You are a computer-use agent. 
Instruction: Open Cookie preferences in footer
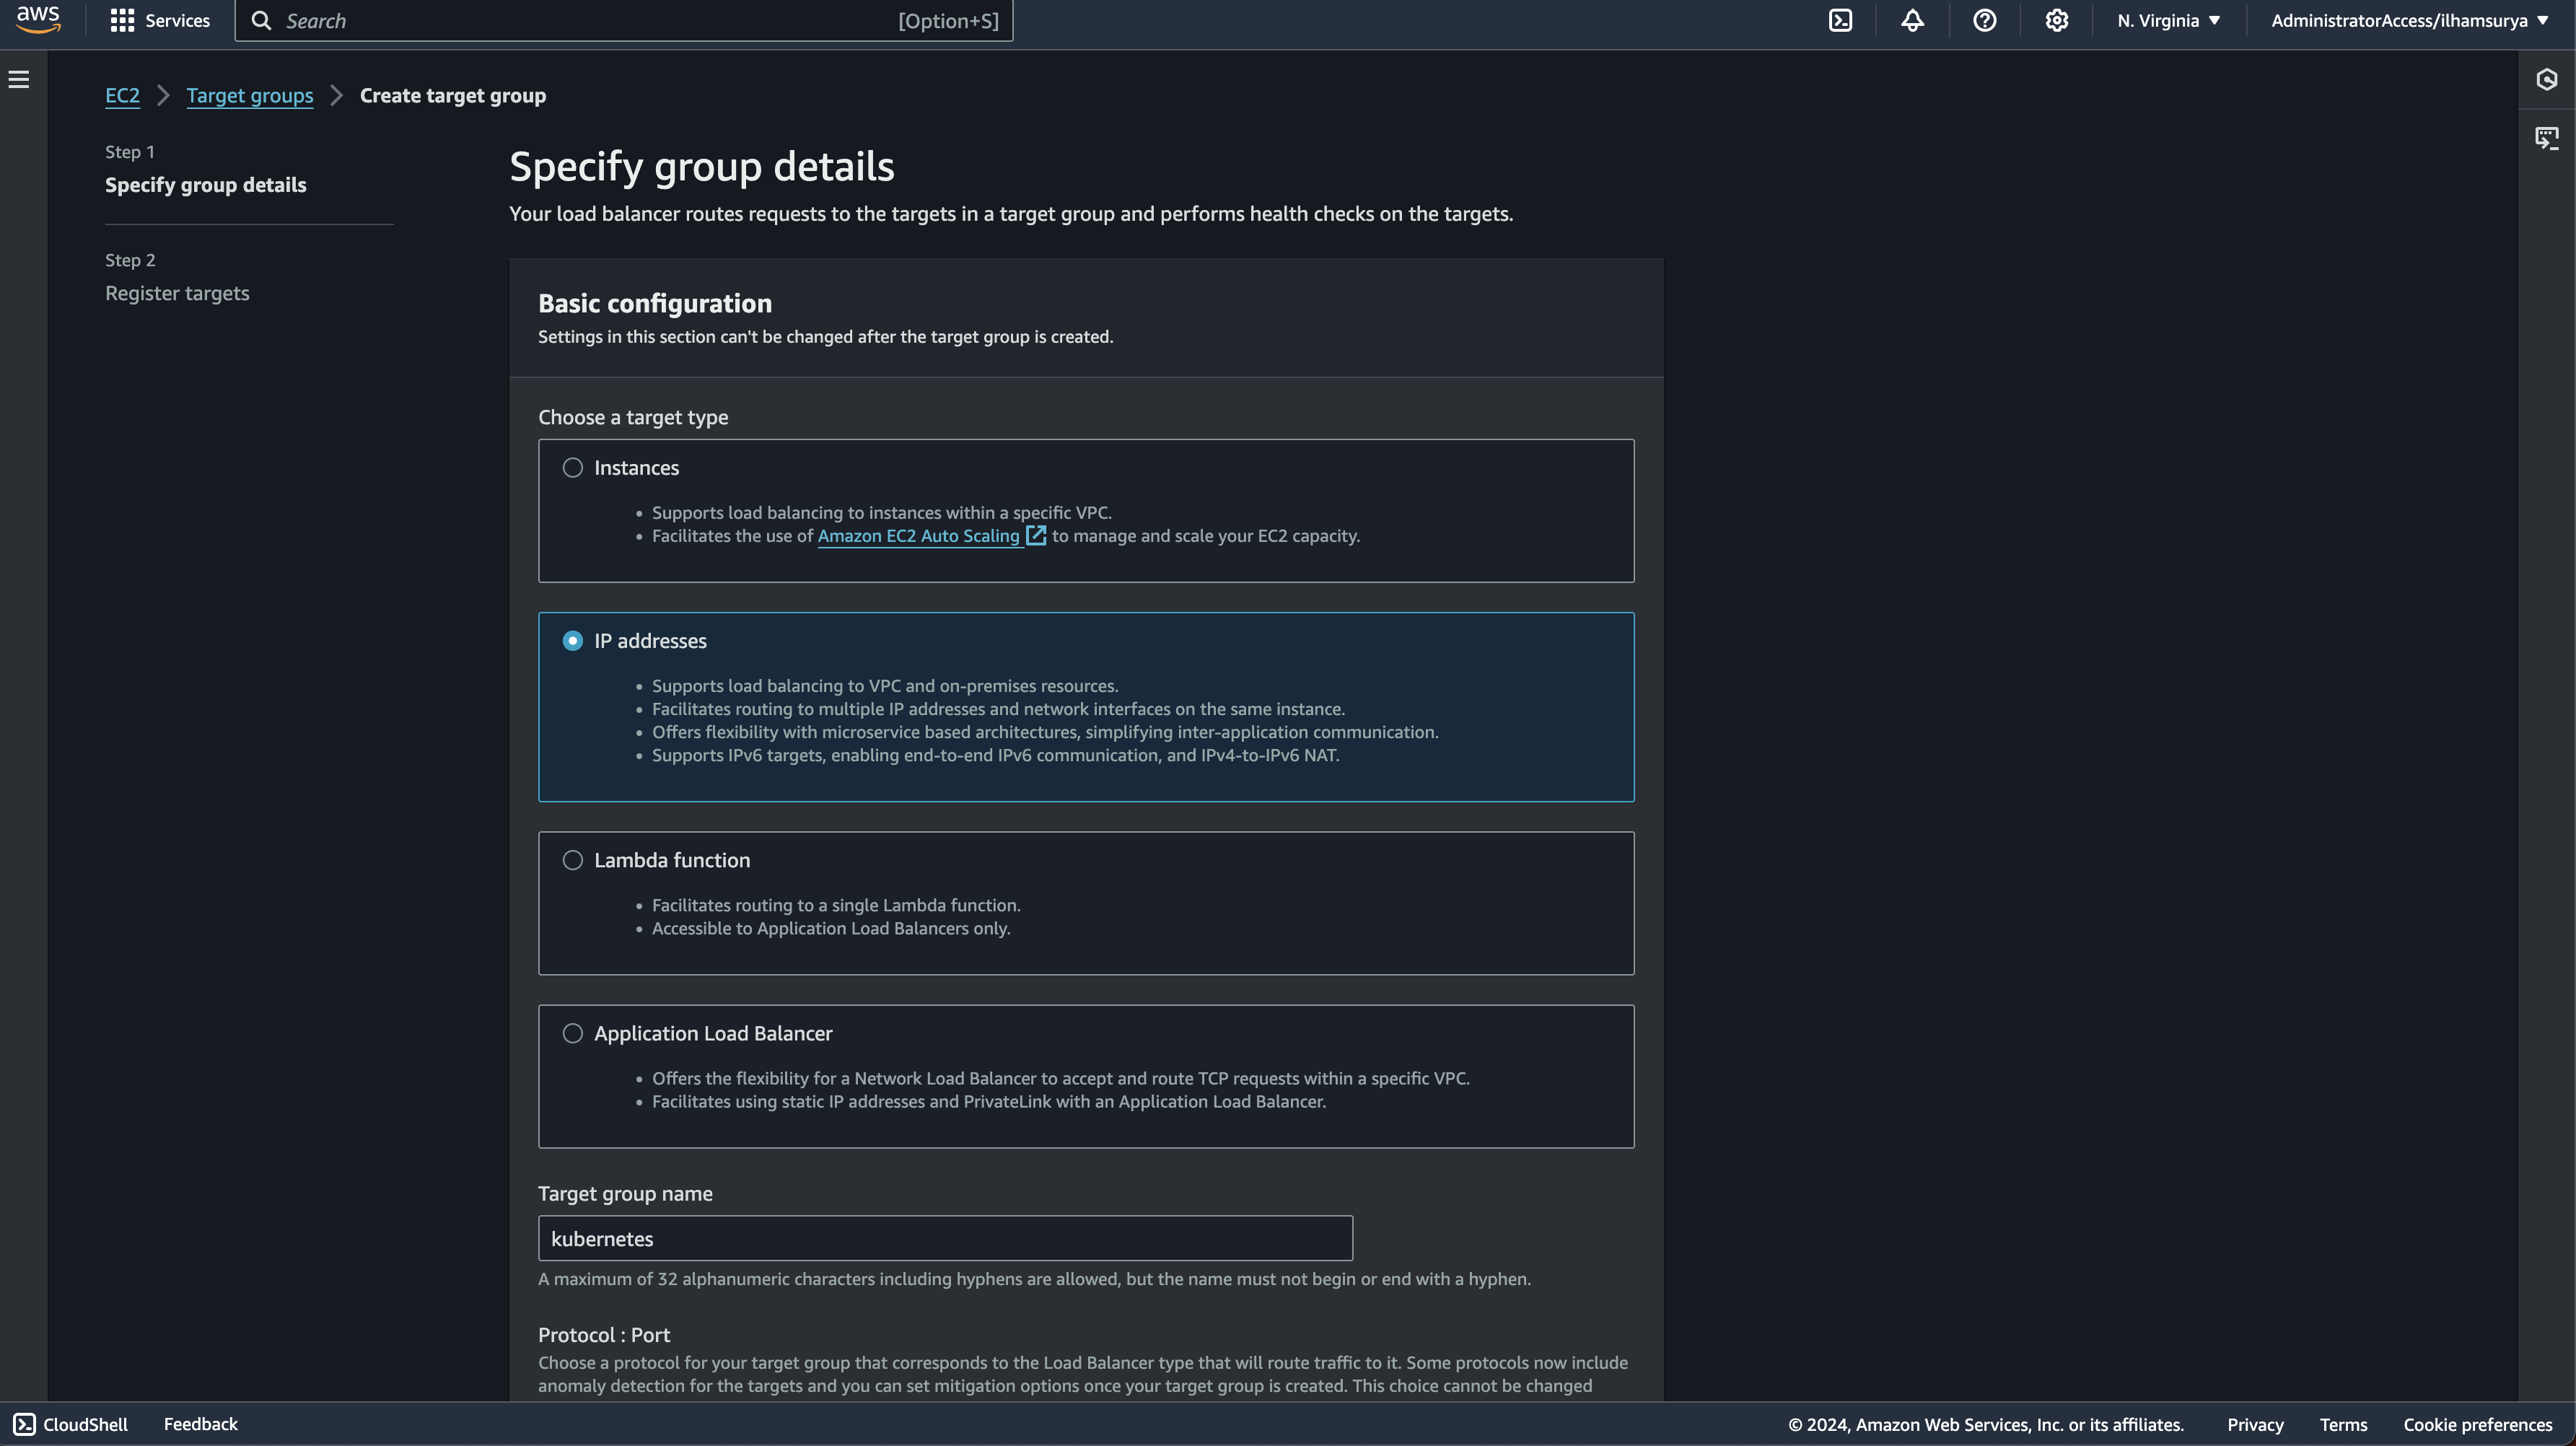[2478, 1425]
